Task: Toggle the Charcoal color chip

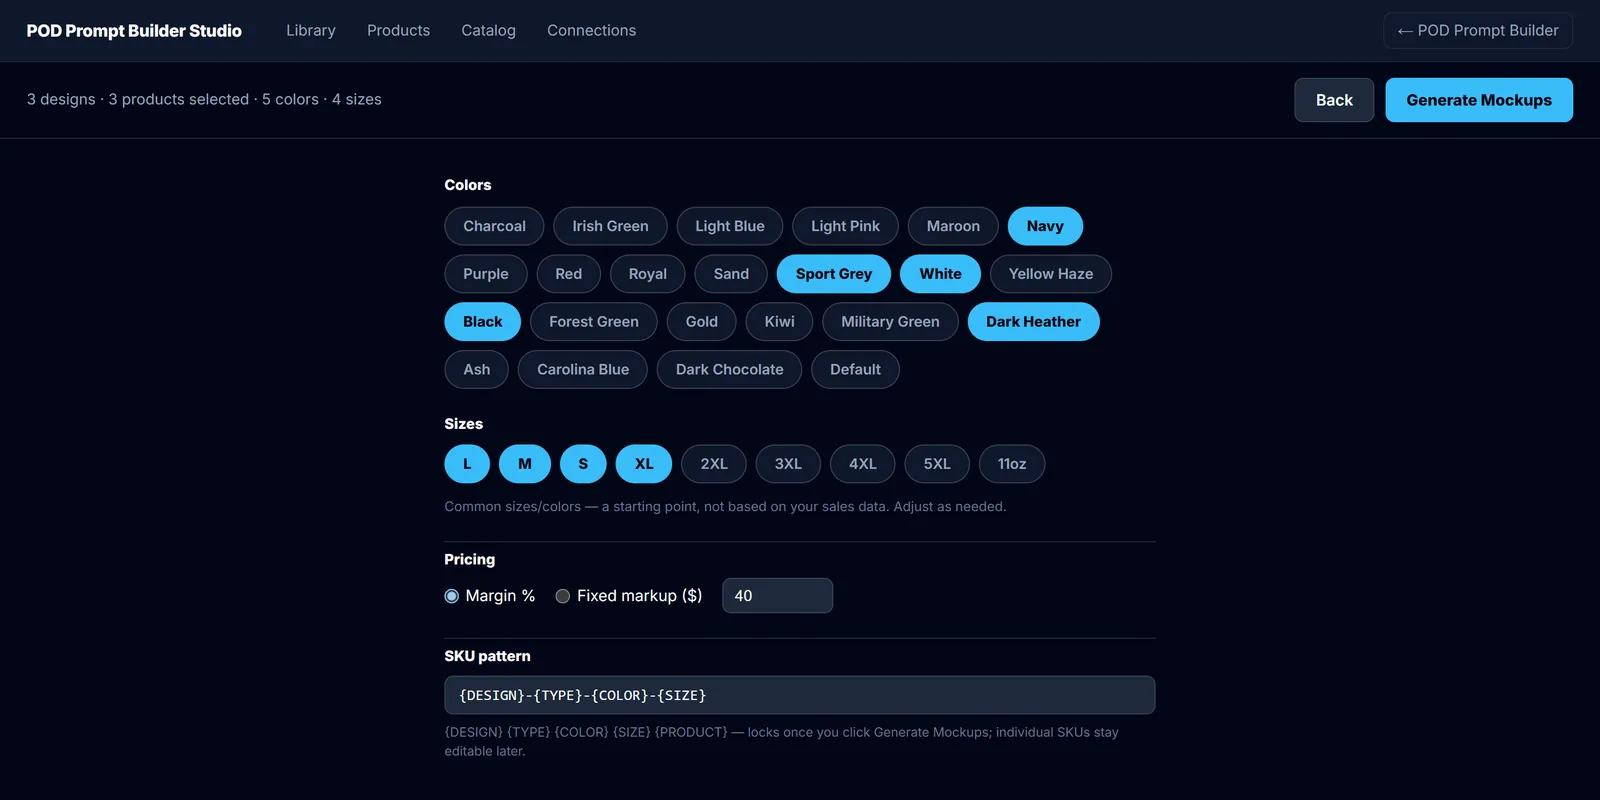Action: [x=494, y=226]
